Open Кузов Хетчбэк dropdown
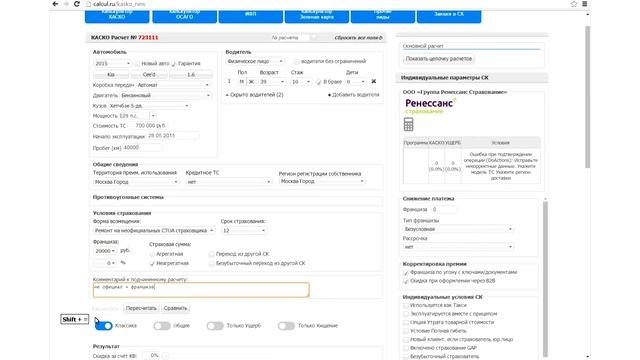Image resolution: width=640 pixels, height=360 pixels. [x=149, y=106]
